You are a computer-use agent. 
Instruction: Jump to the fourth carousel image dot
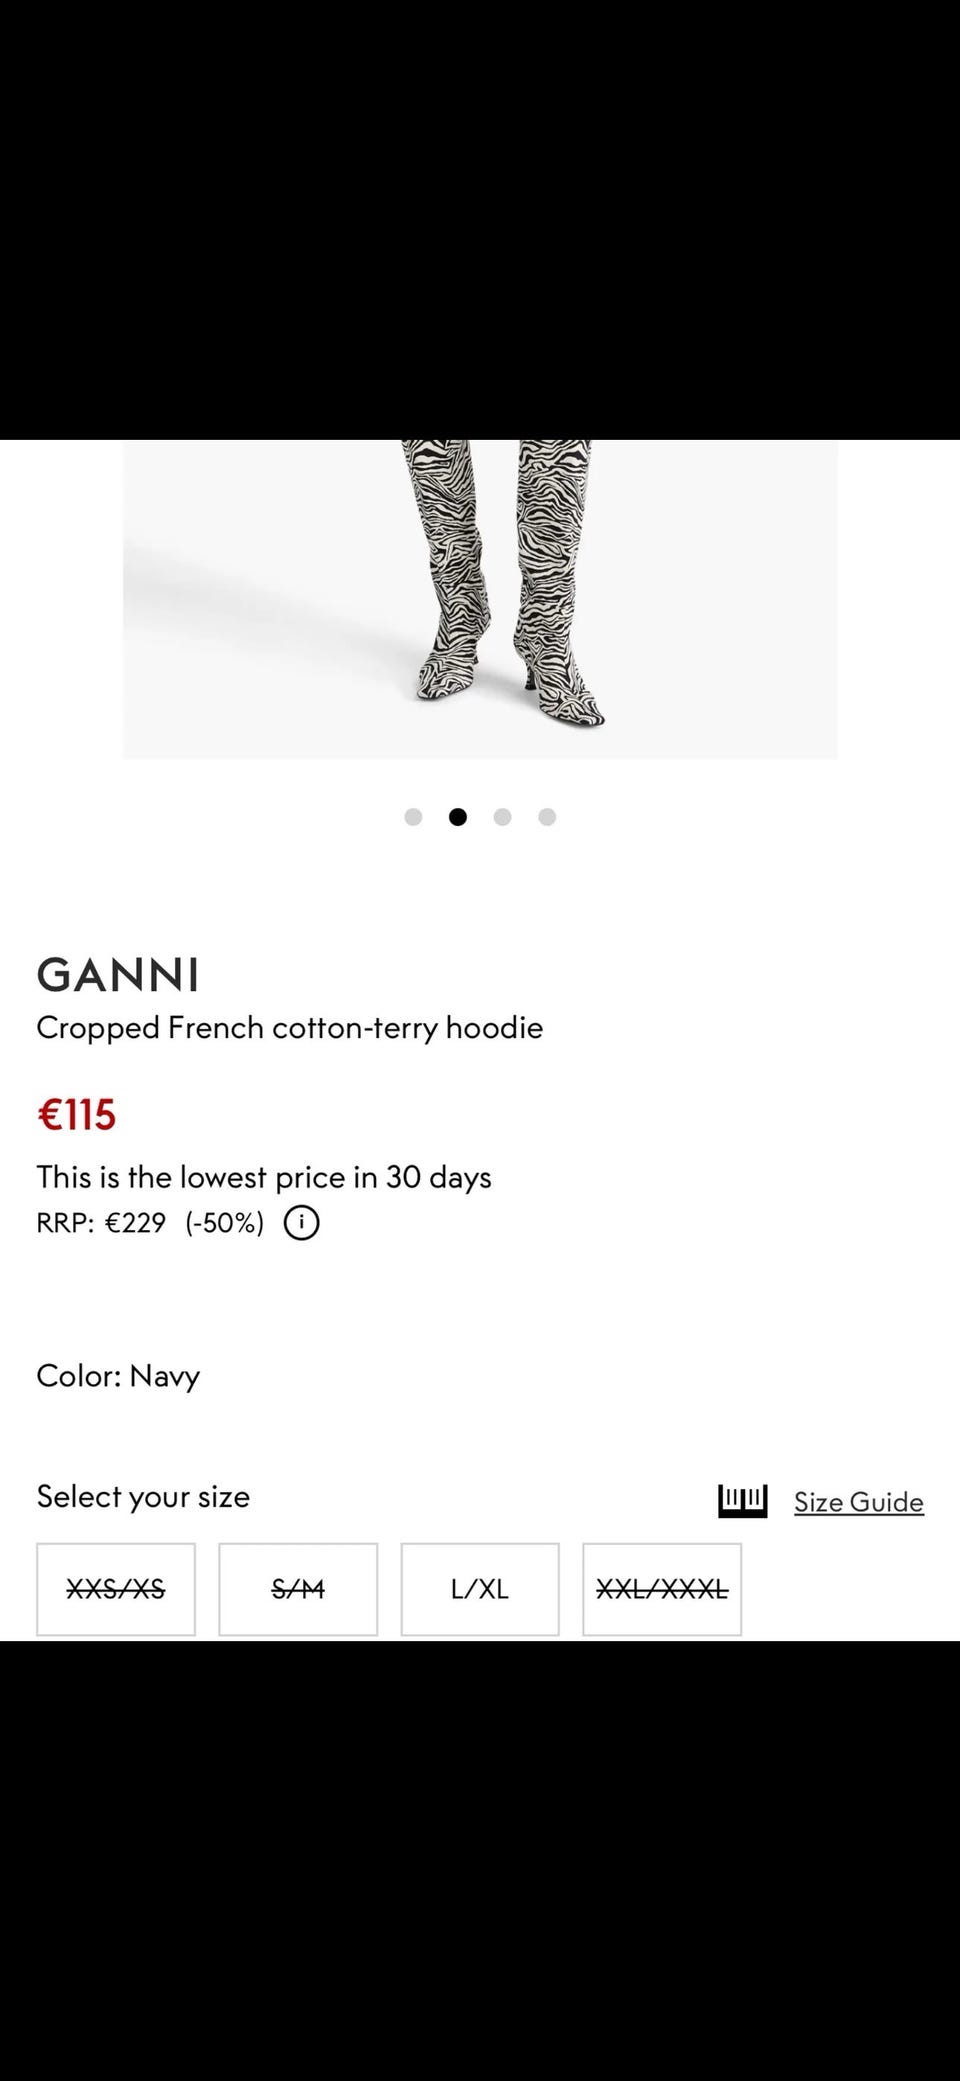coord(547,817)
